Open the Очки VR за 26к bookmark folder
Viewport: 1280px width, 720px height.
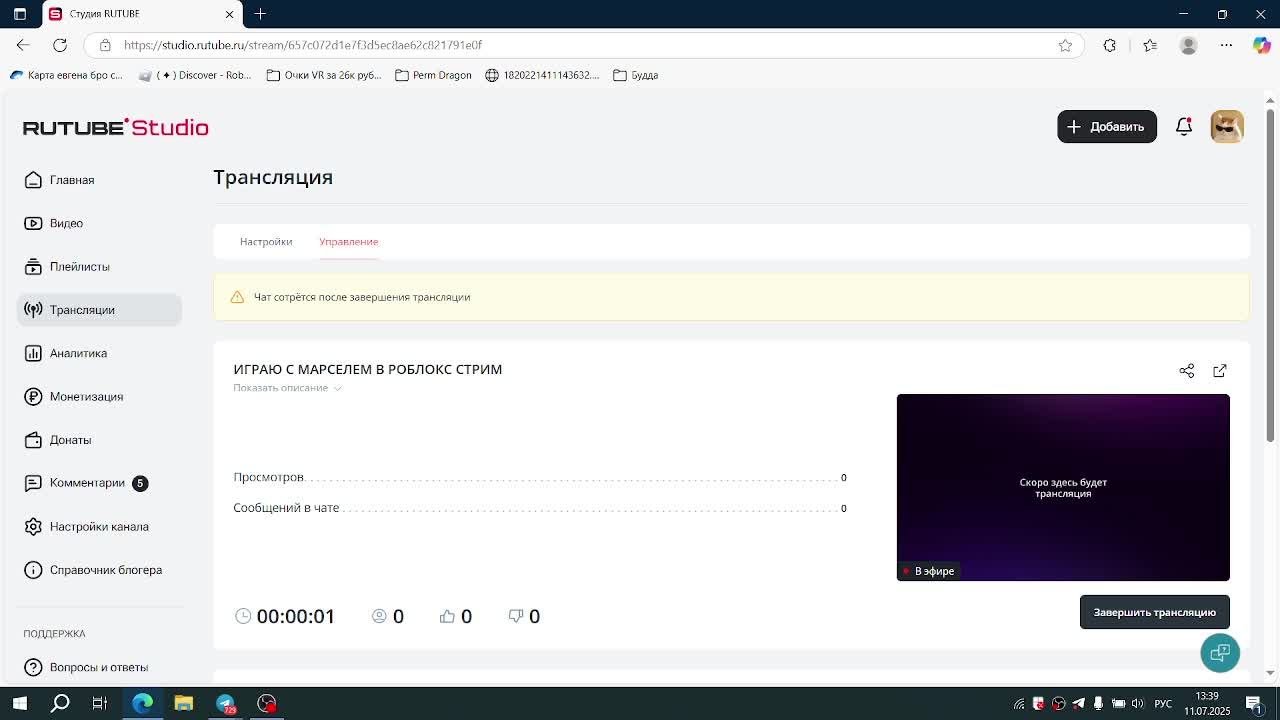pyautogui.click(x=324, y=75)
